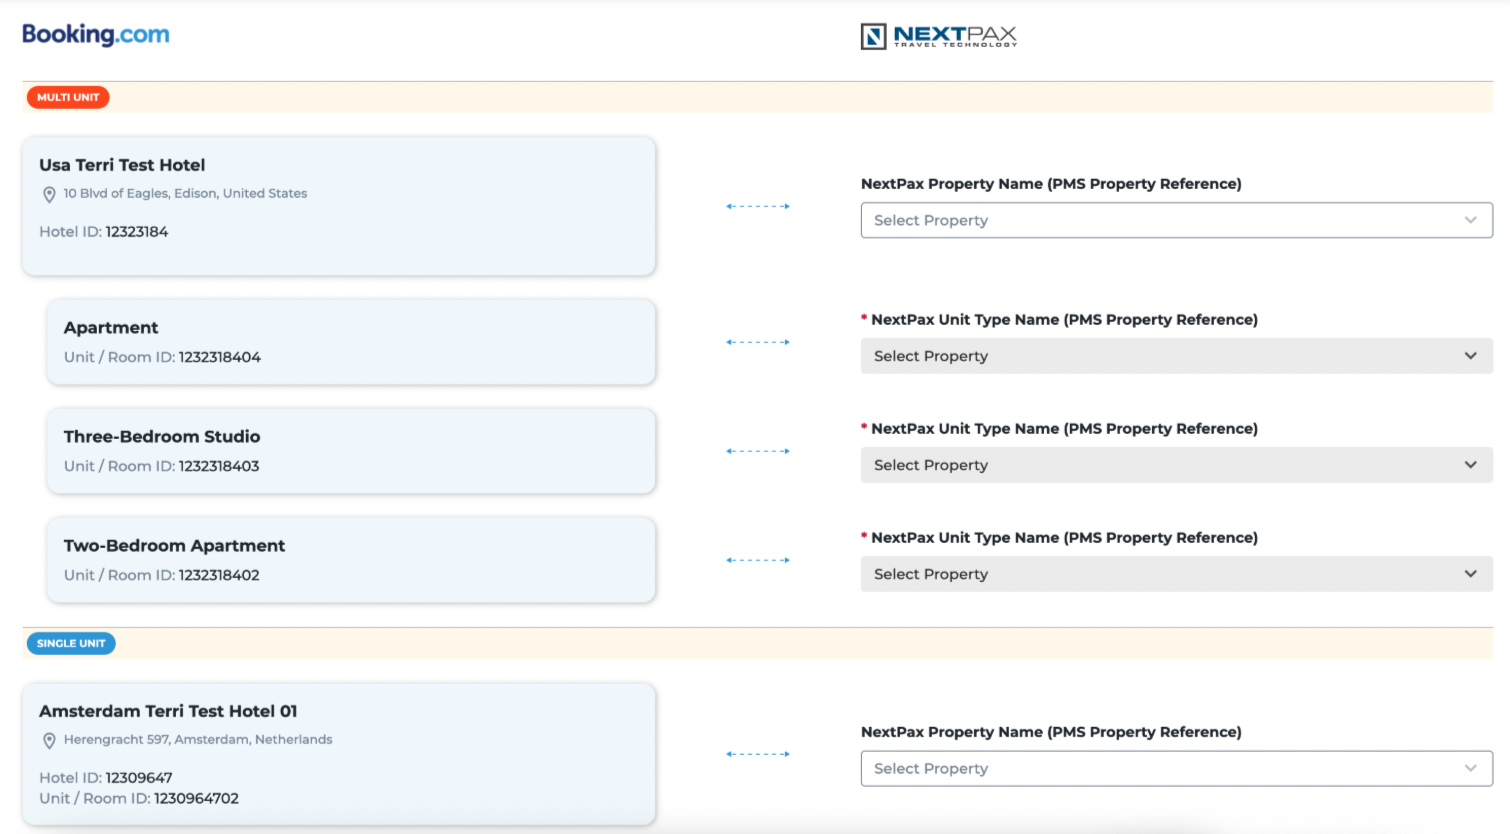Click chevron in Amsterdam property dropdown
The height and width of the screenshot is (834, 1510).
(1471, 768)
